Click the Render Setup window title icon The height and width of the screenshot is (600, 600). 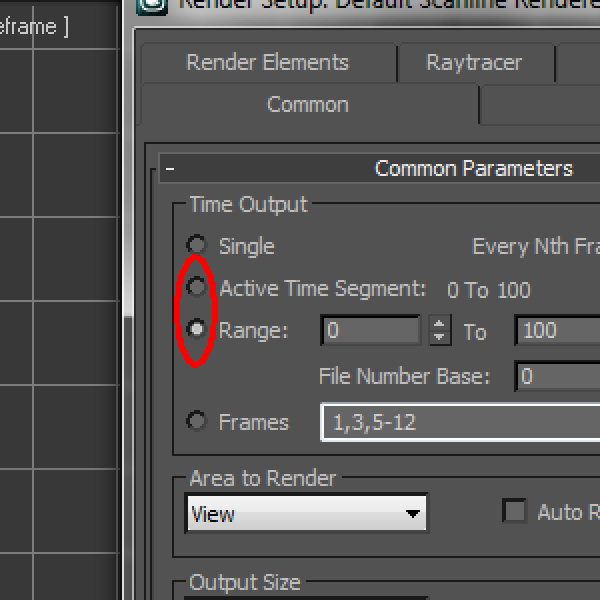[x=154, y=4]
